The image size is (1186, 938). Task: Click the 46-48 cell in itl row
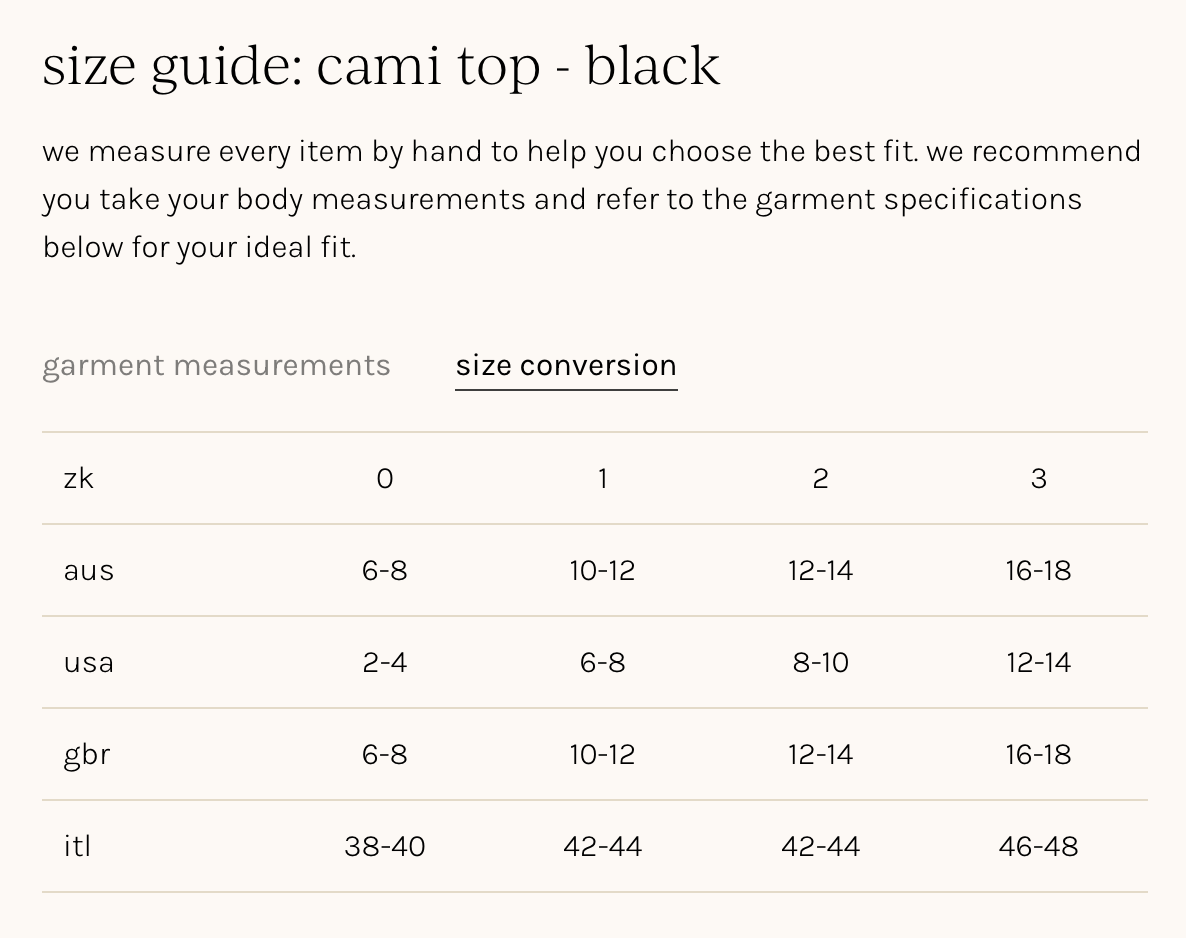(1039, 847)
